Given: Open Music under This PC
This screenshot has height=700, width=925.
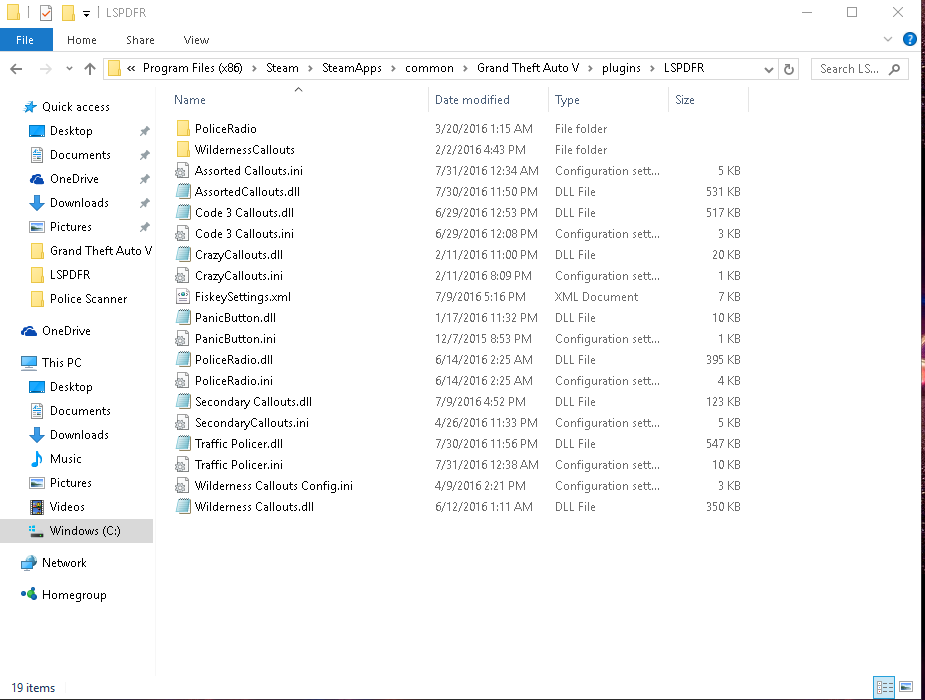Looking at the screenshot, I should [65, 459].
